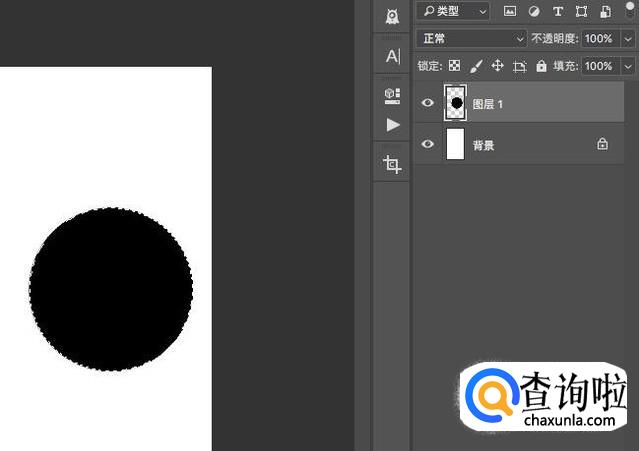This screenshot has width=639, height=451.
Task: Open the Character panel A| icon
Action: coord(393,56)
